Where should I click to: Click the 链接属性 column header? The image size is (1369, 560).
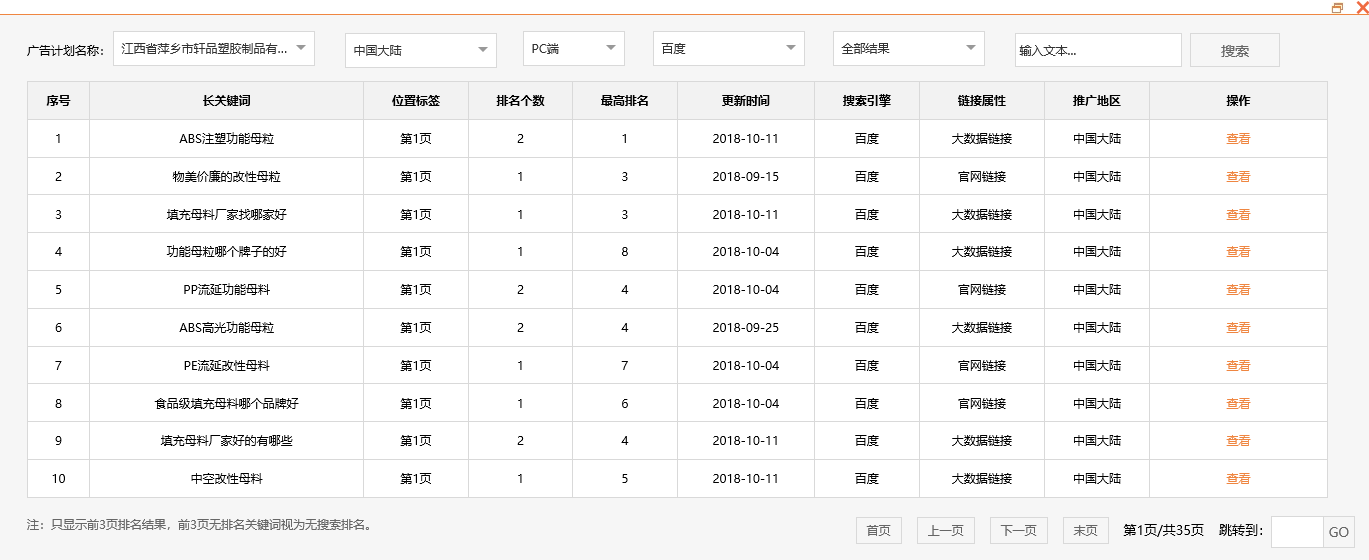point(982,101)
